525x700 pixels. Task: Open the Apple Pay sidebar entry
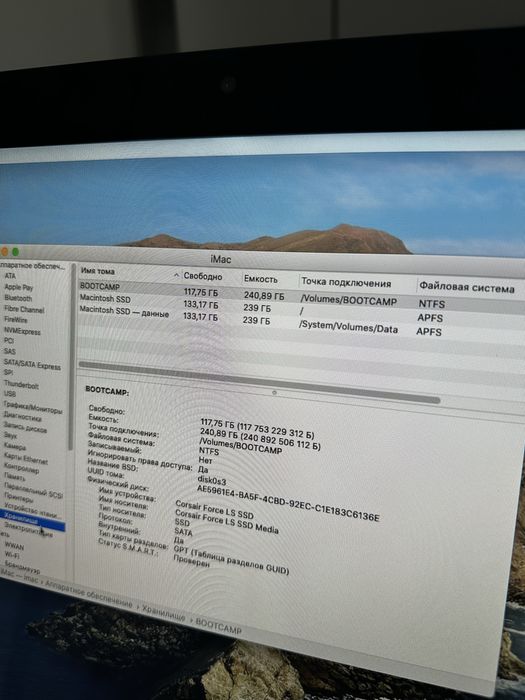pyautogui.click(x=19, y=287)
